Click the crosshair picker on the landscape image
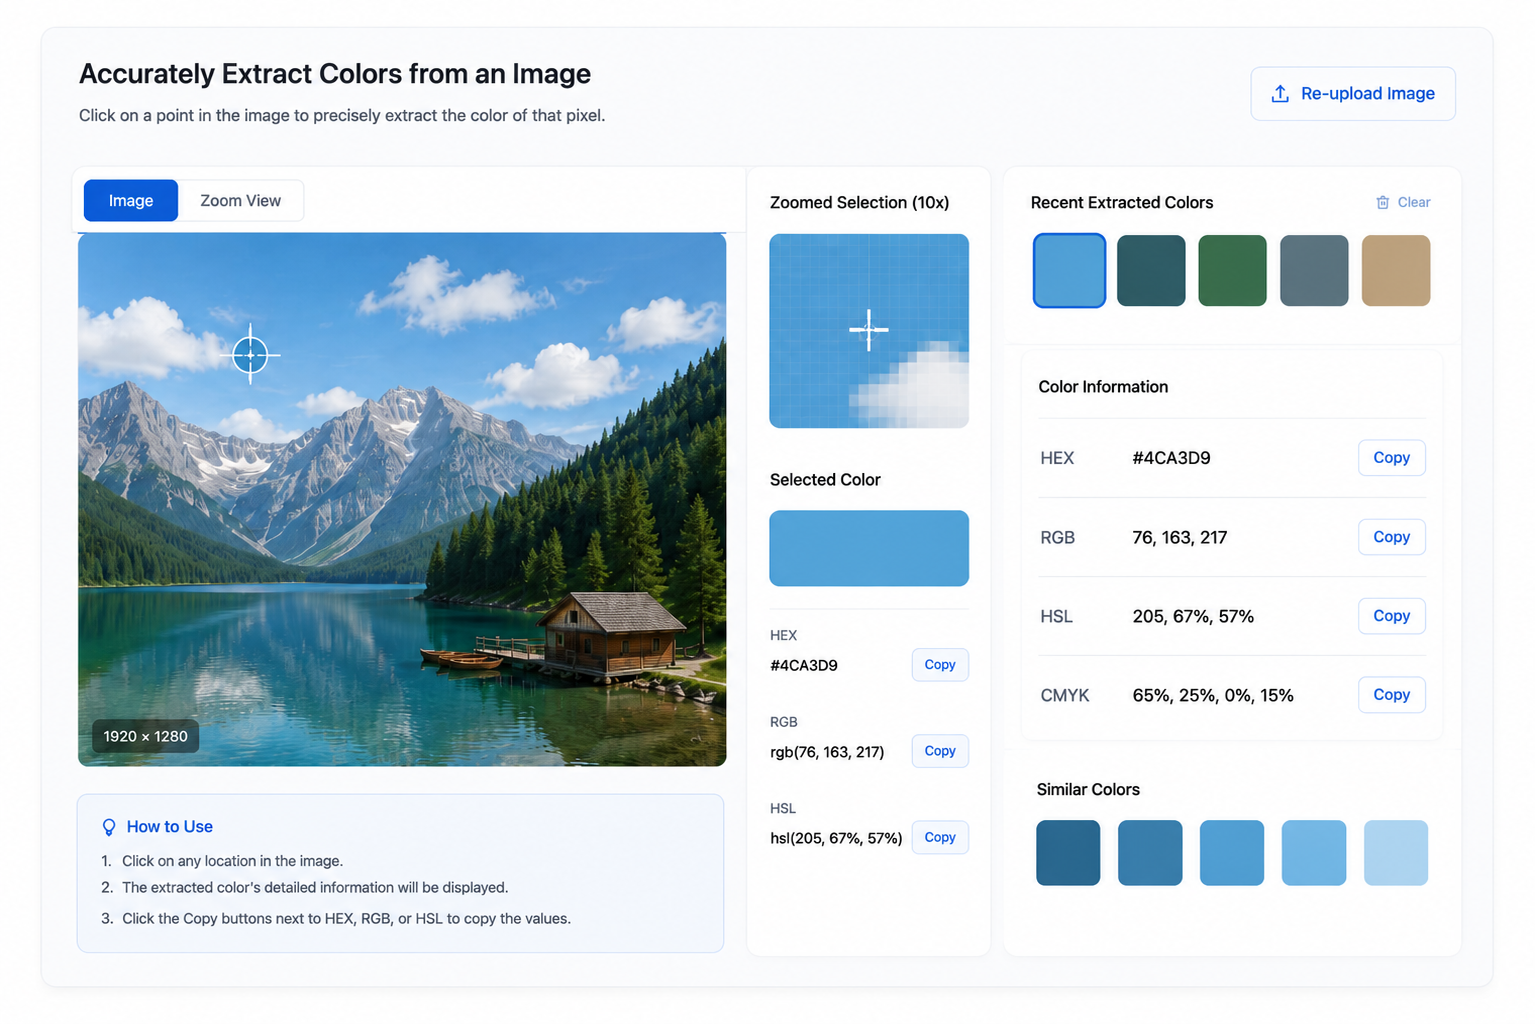The height and width of the screenshot is (1024, 1535). pos(250,354)
